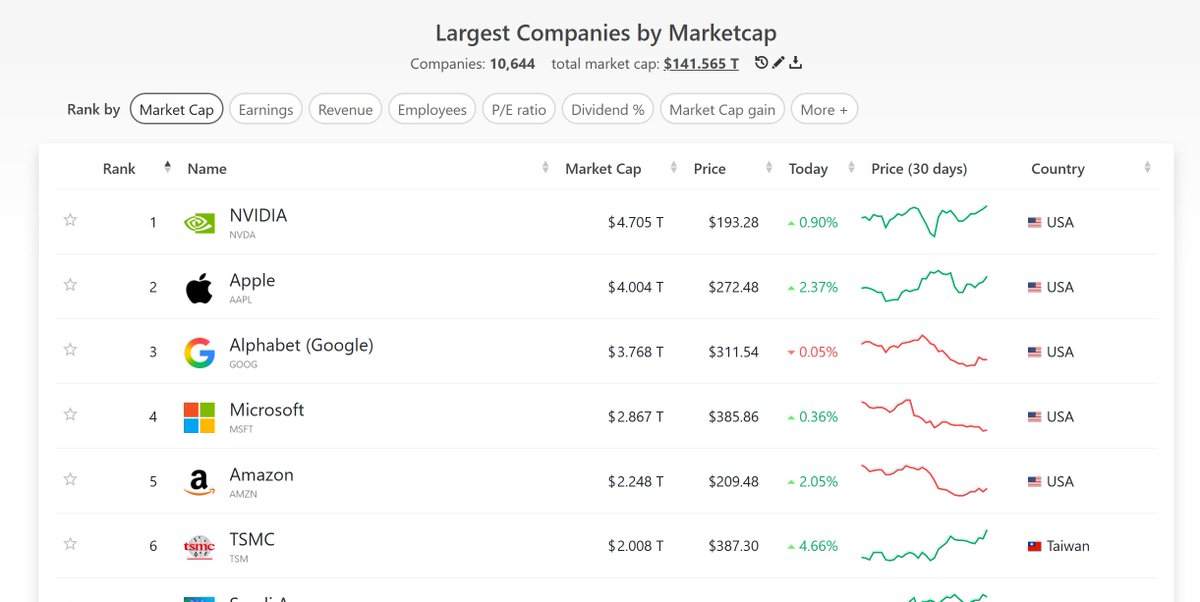Click the GOOG ticker text
The height and width of the screenshot is (602, 1200).
243,365
